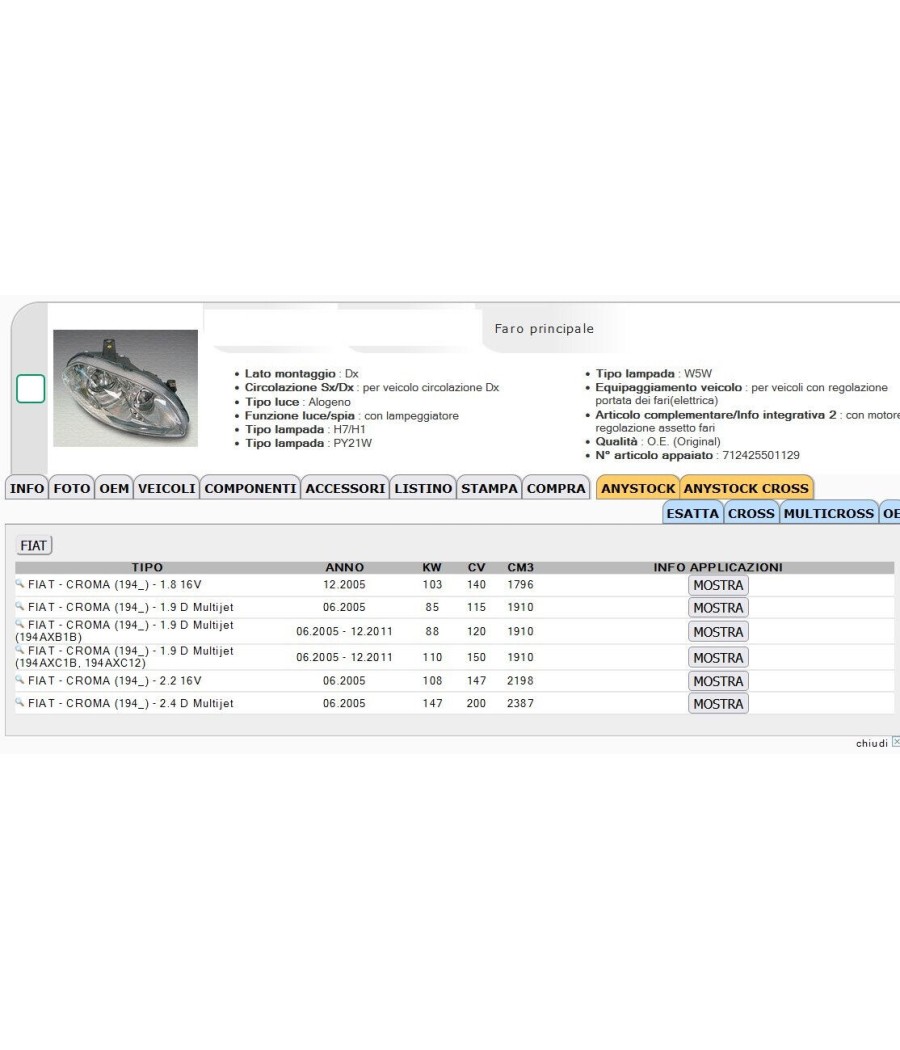Click the chiudi link
The image size is (900, 1050).
pos(871,743)
